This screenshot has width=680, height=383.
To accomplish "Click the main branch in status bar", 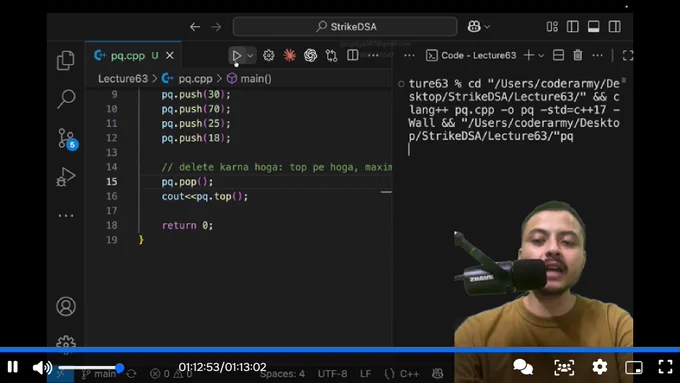I will [99, 373].
